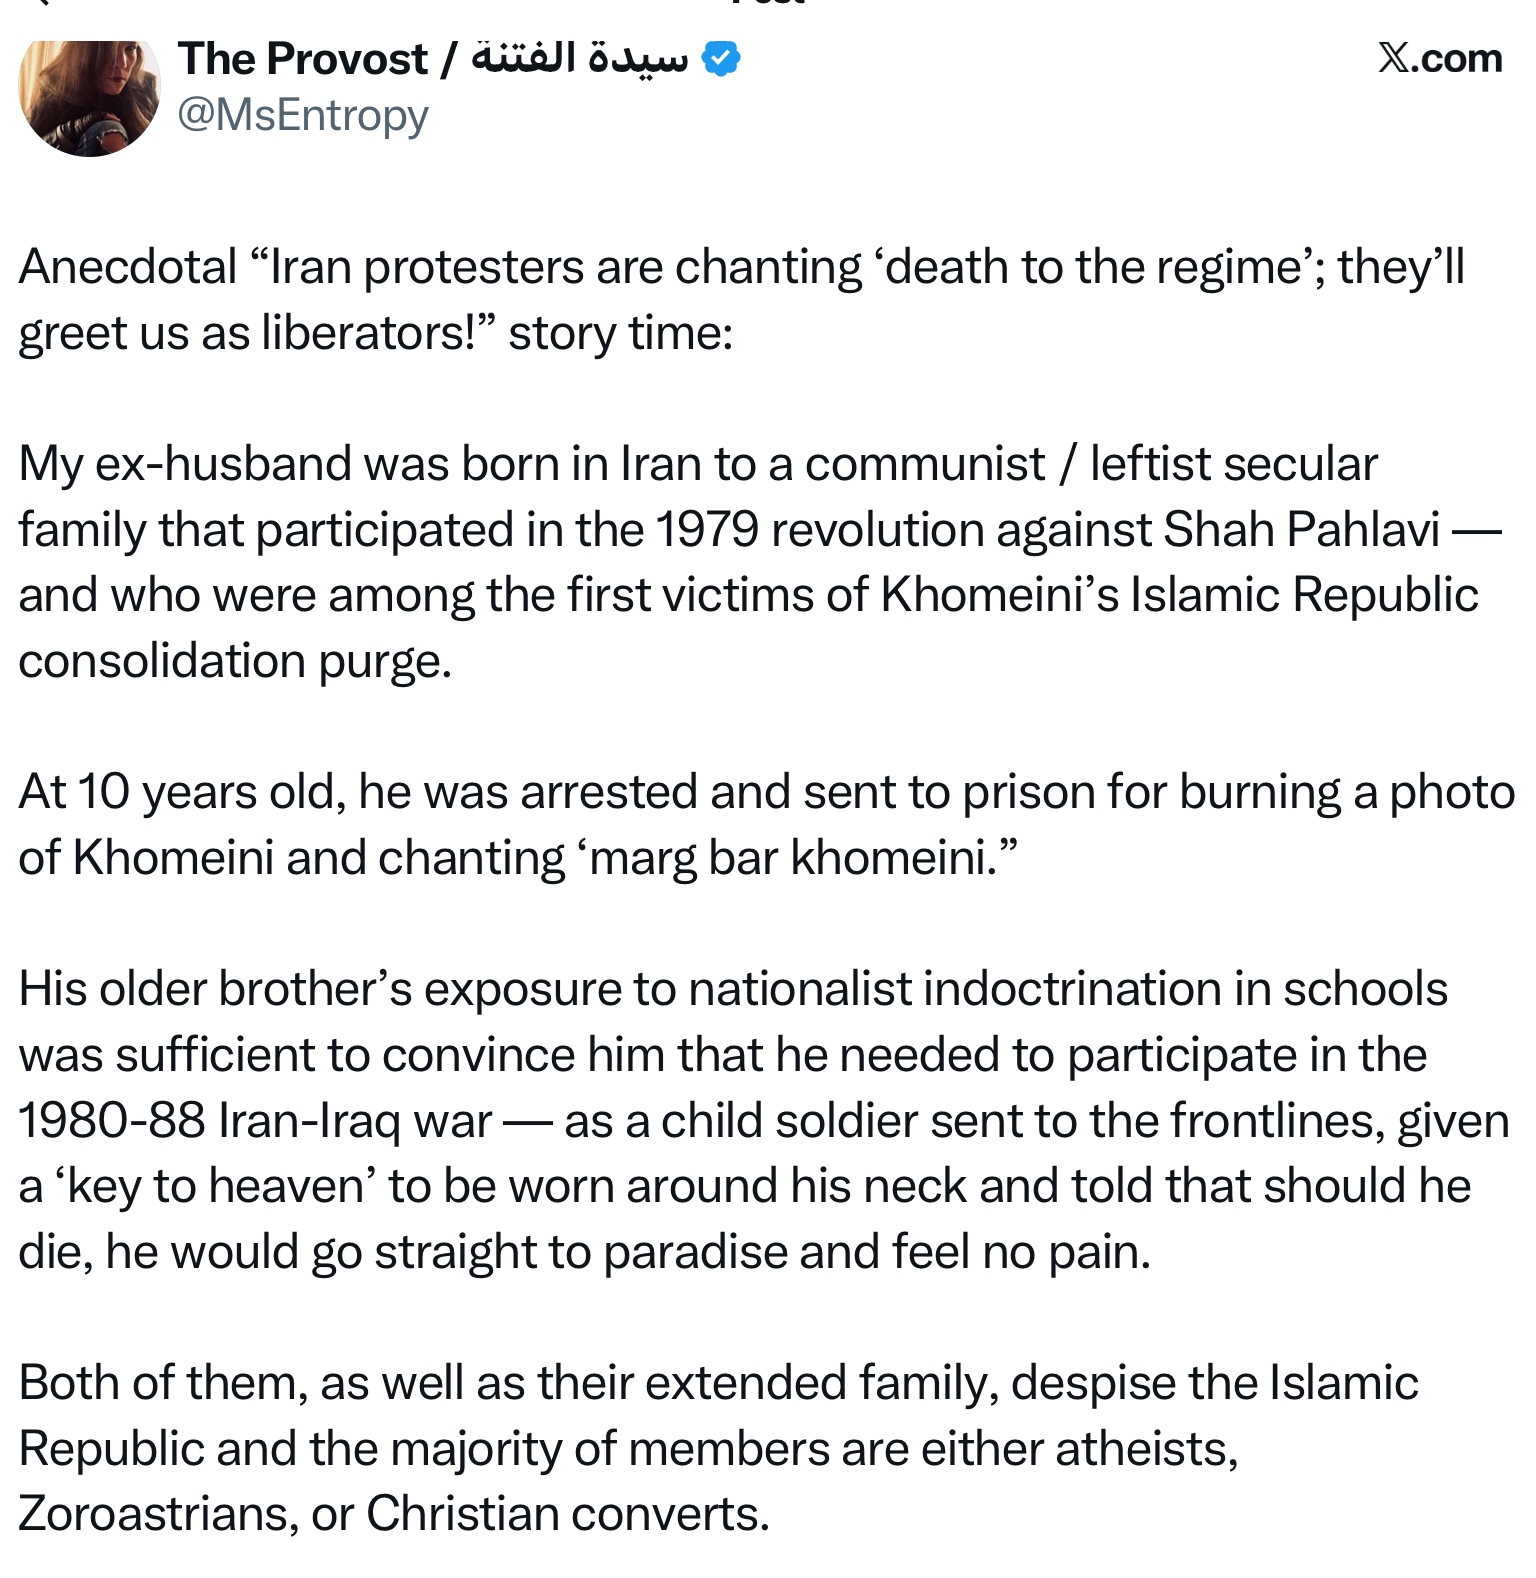
Task: Open The Provost display name link
Action: point(302,59)
